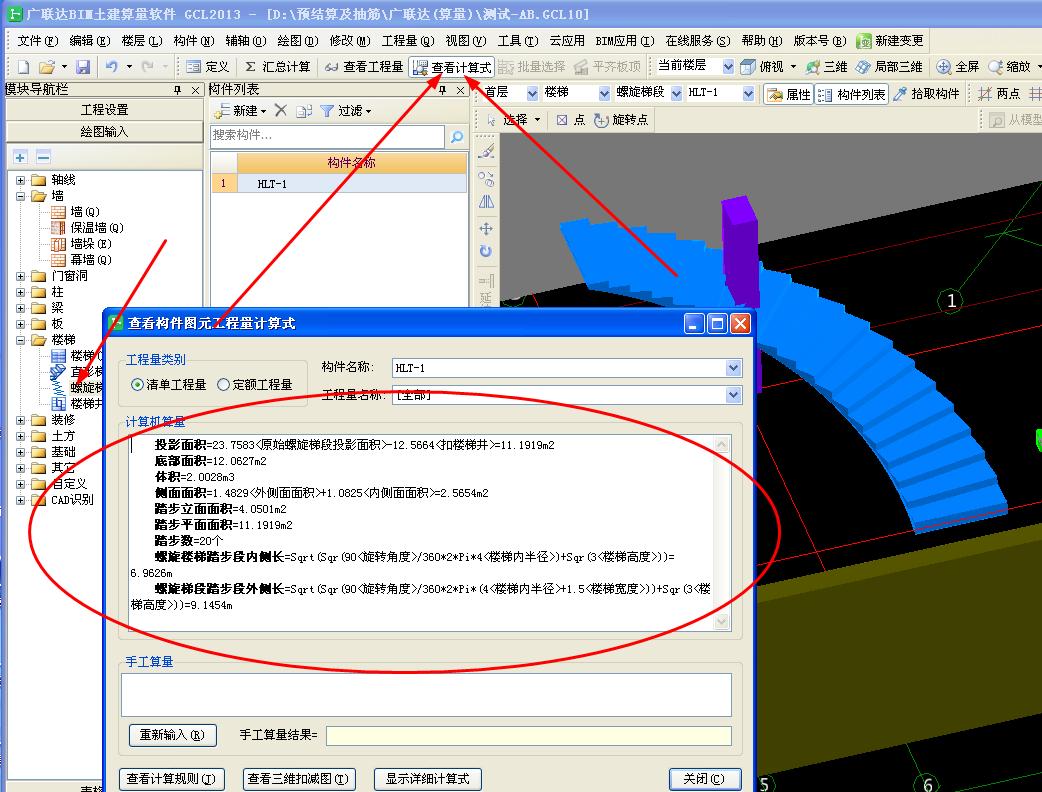Choose the 旋转点 rotate point tool

coord(621,120)
